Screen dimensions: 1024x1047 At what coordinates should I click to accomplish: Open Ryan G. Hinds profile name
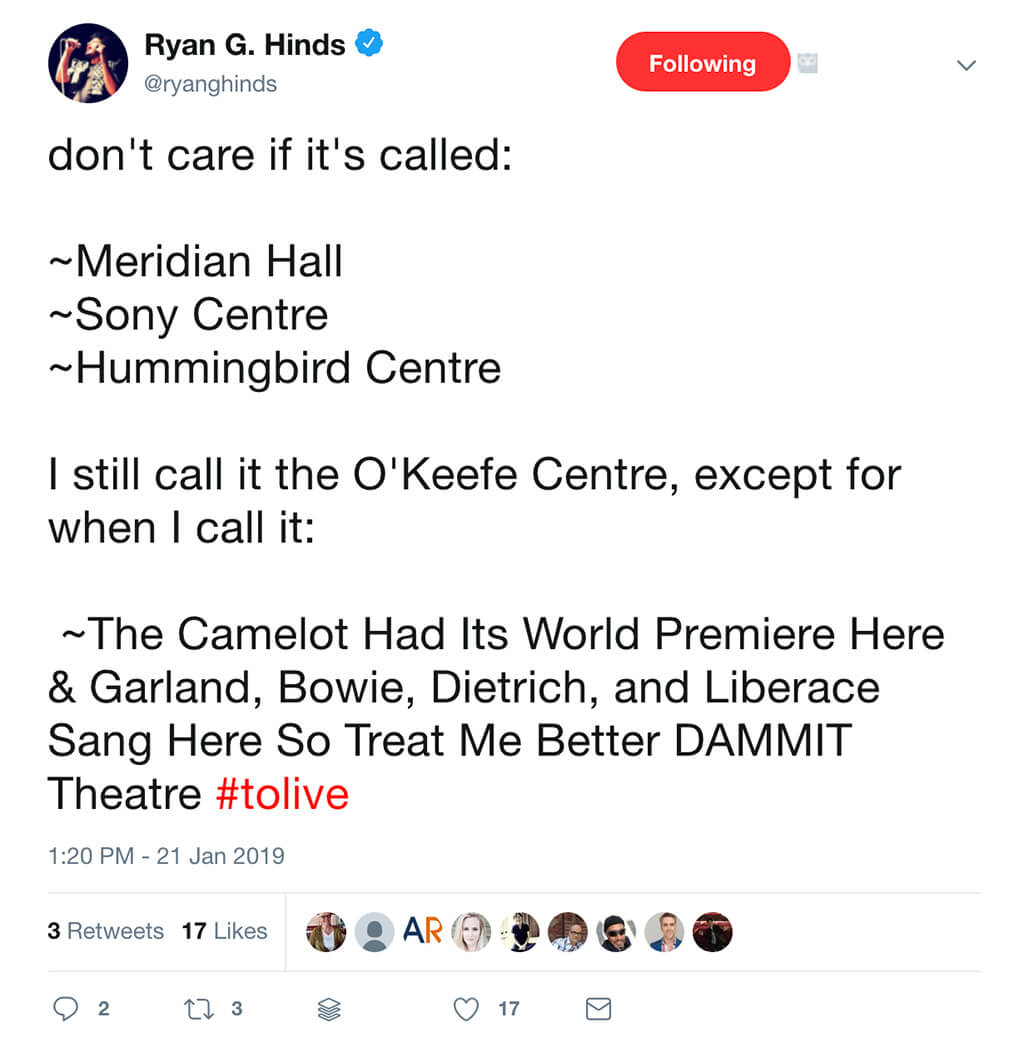click(x=245, y=45)
